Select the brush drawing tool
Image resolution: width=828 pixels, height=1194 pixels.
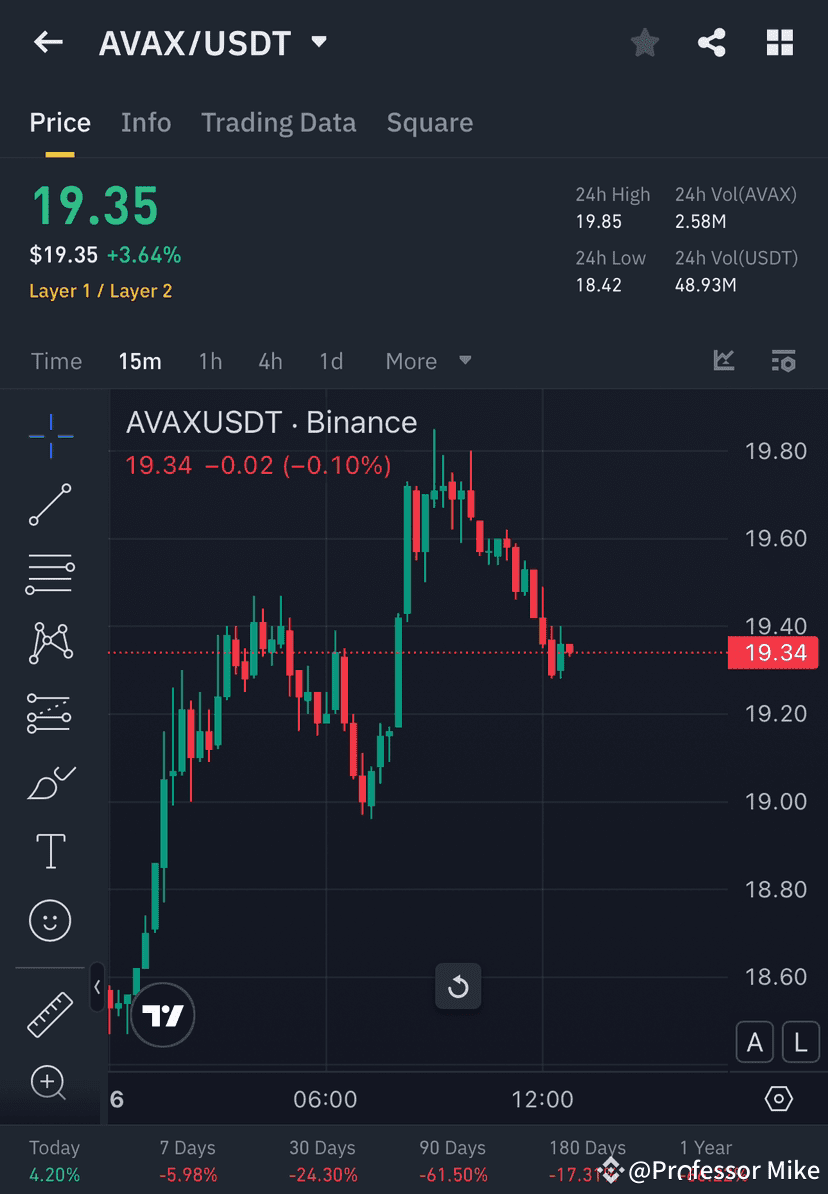pos(50,782)
